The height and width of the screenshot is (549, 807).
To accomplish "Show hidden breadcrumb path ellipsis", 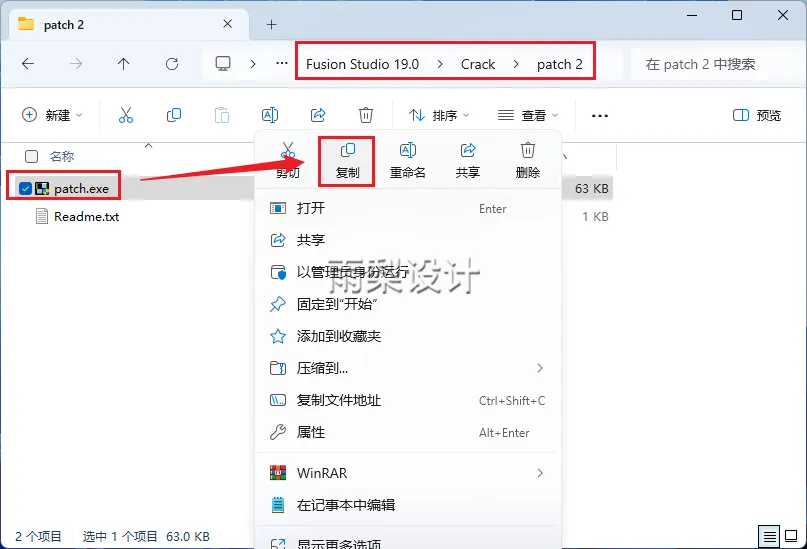I will tap(282, 63).
